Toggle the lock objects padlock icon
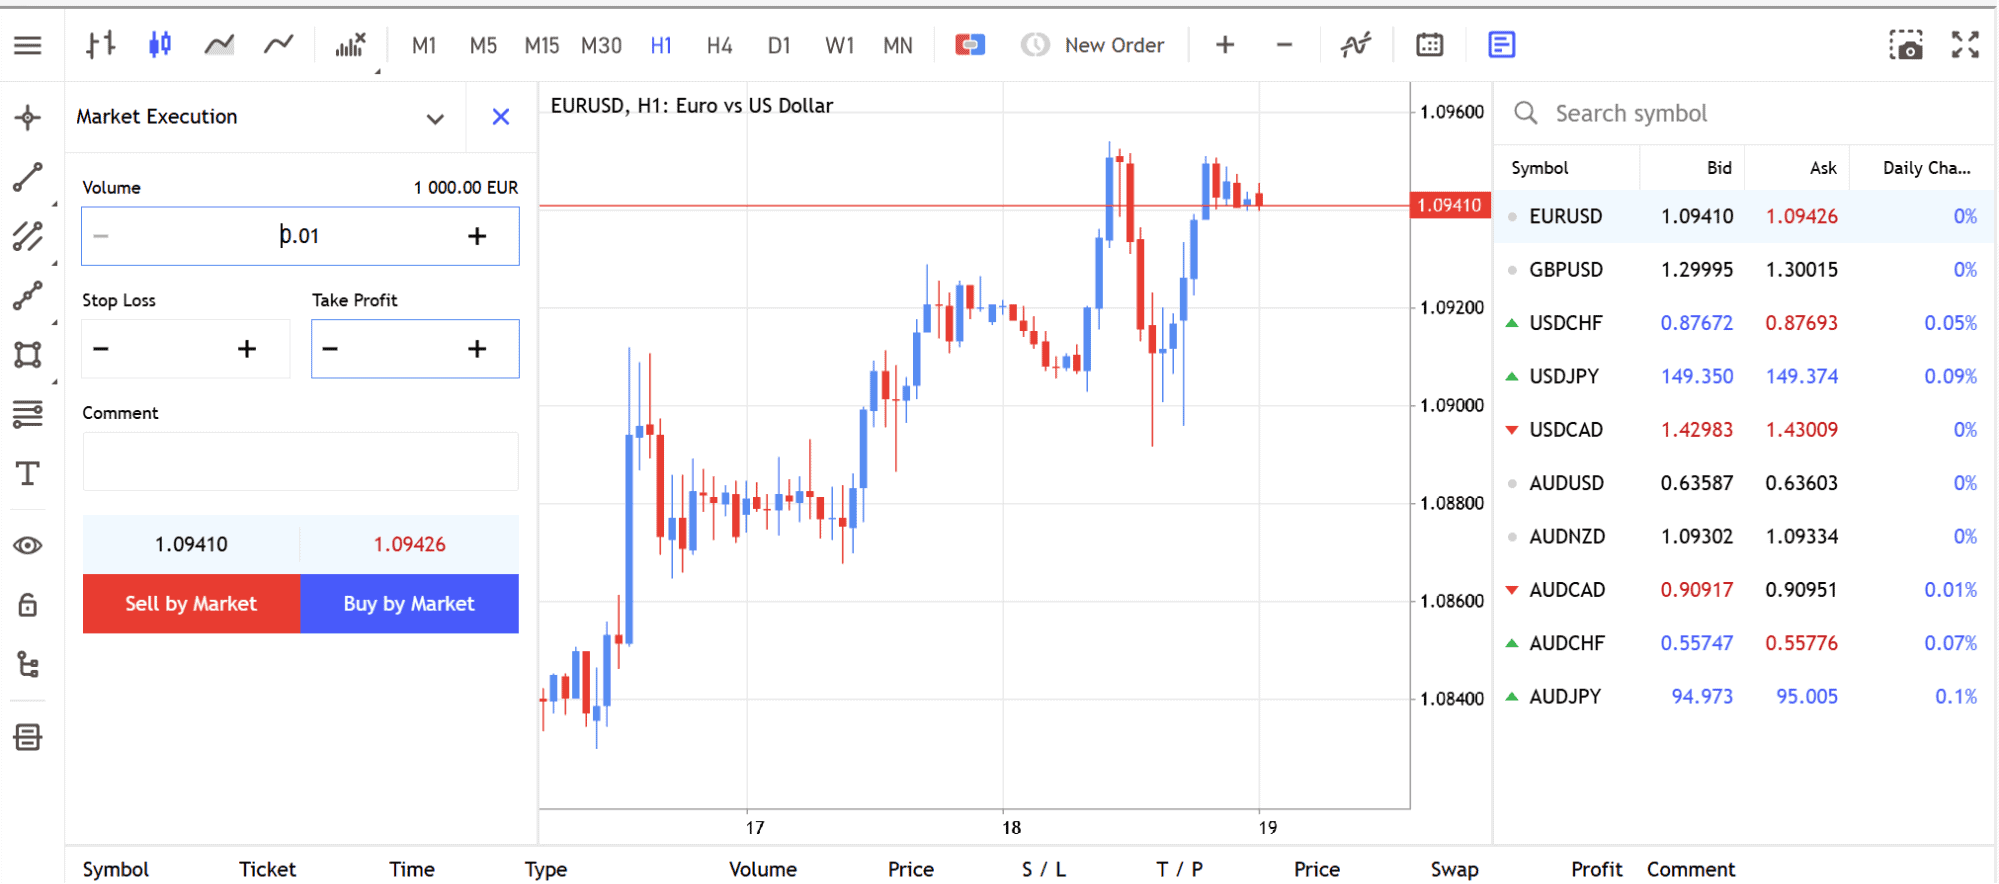Image resolution: width=1999 pixels, height=884 pixels. click(x=28, y=605)
